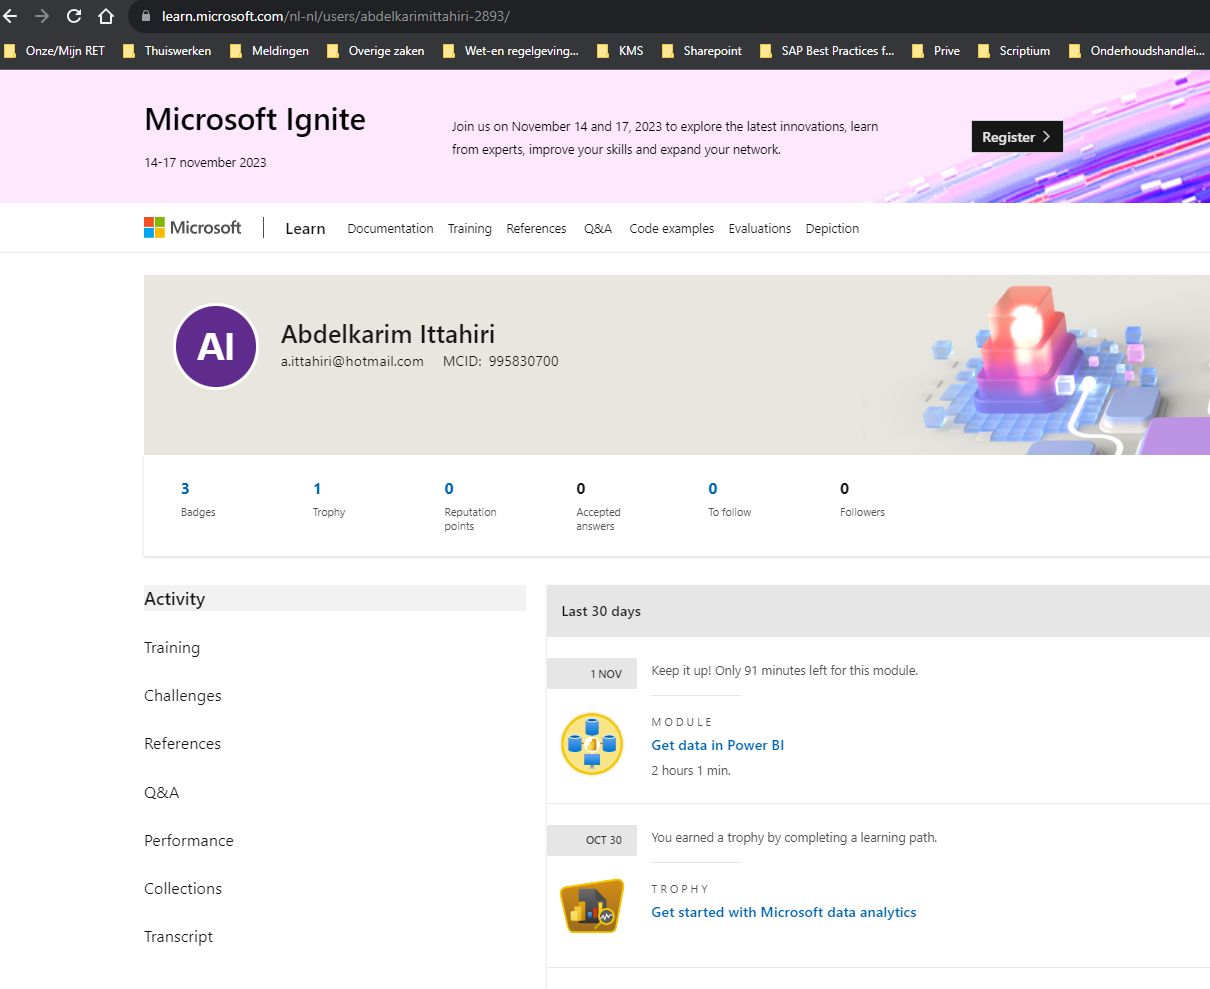Open the SAP Best Practices bookmark folder

click(827, 51)
